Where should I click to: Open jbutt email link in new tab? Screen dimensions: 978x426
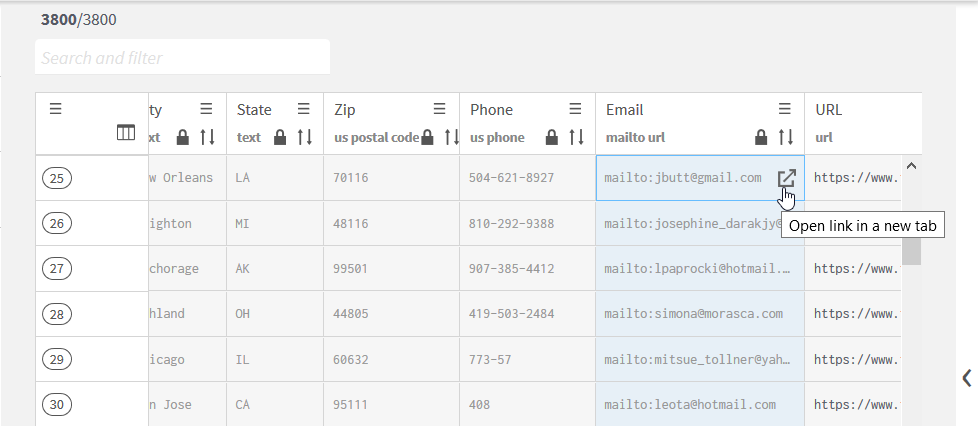787,178
